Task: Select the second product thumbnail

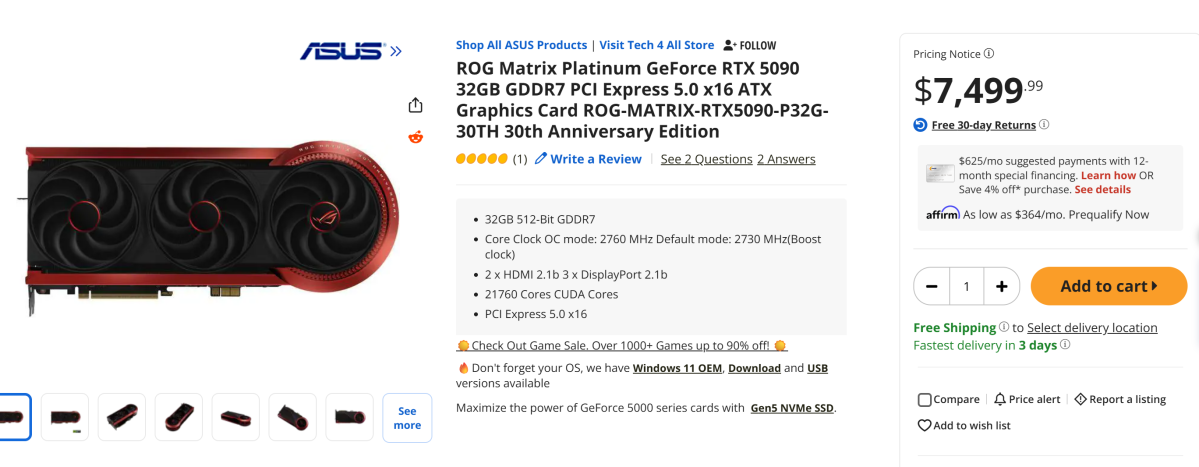Action: tap(65, 417)
